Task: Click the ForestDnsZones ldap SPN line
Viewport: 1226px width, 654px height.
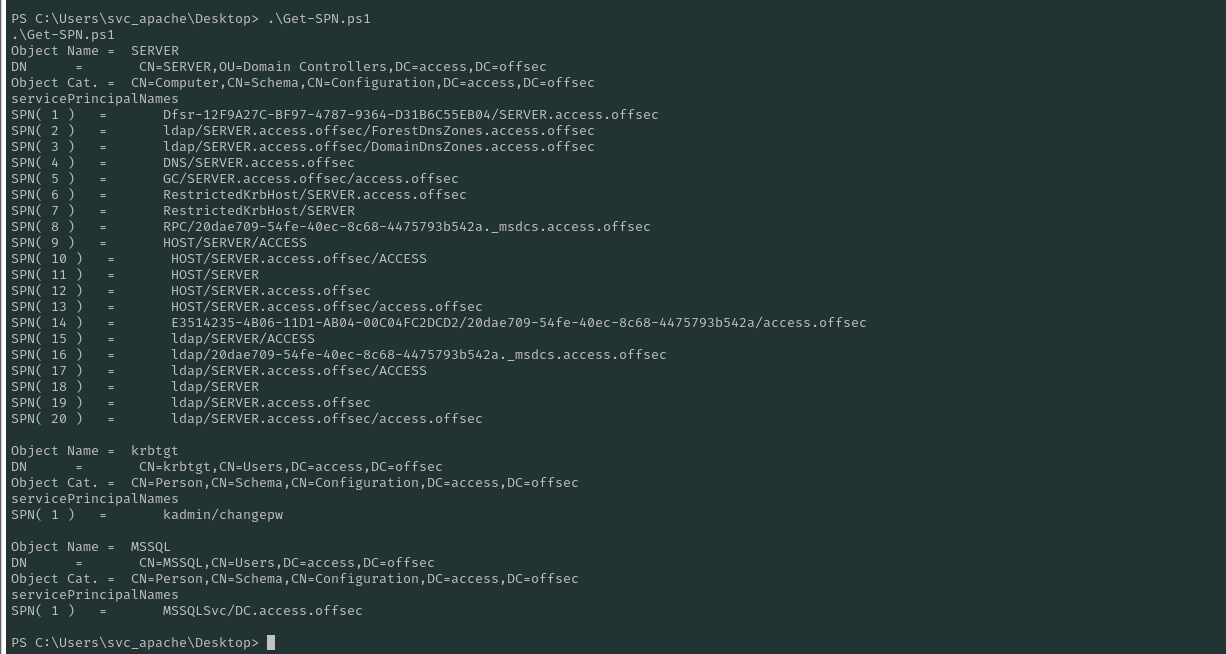Action: click(x=378, y=131)
